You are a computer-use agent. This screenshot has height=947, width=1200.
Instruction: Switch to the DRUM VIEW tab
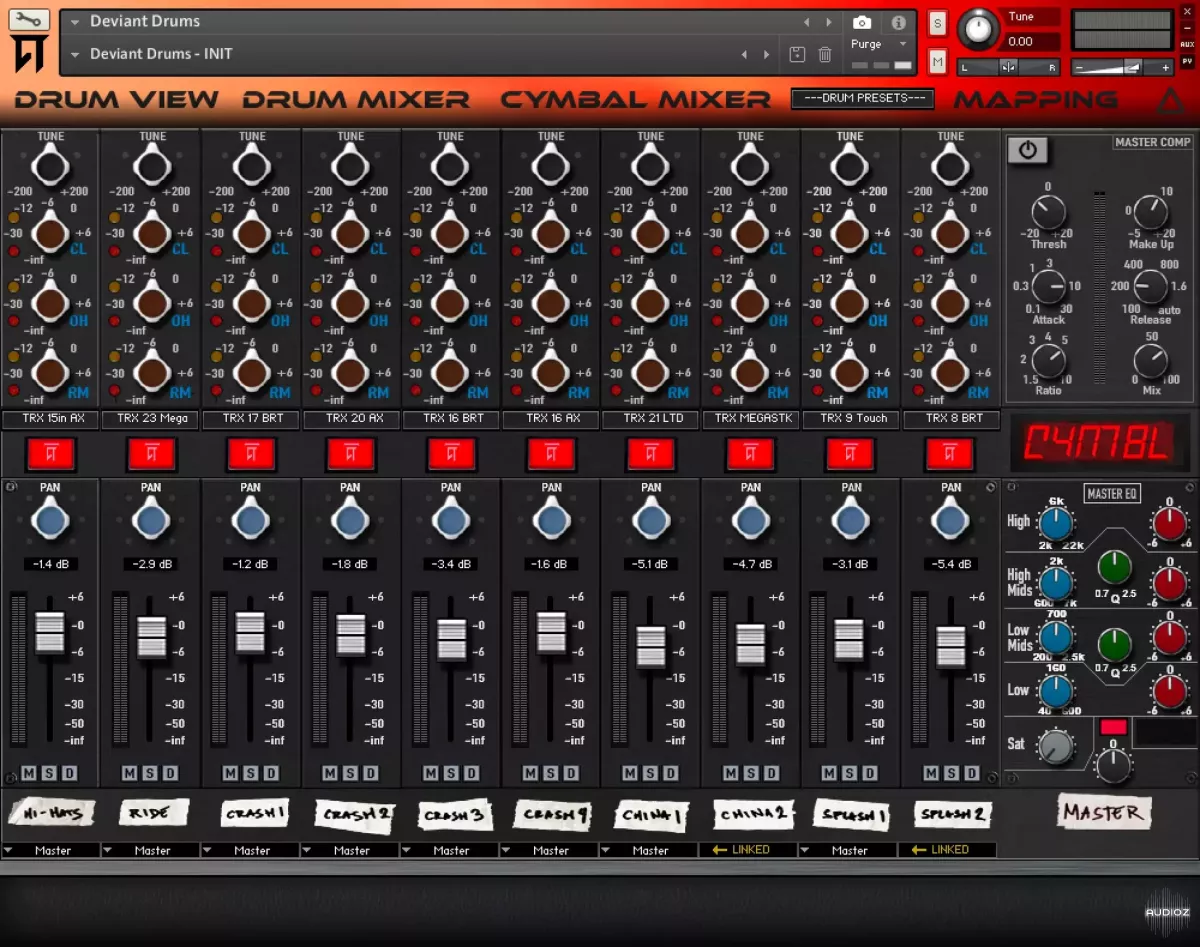point(116,100)
